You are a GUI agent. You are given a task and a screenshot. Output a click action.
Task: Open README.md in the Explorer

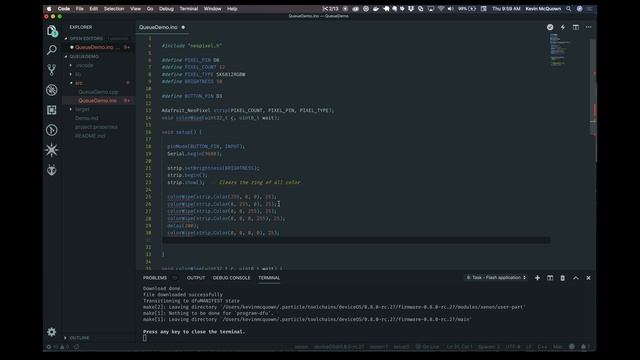coord(90,136)
